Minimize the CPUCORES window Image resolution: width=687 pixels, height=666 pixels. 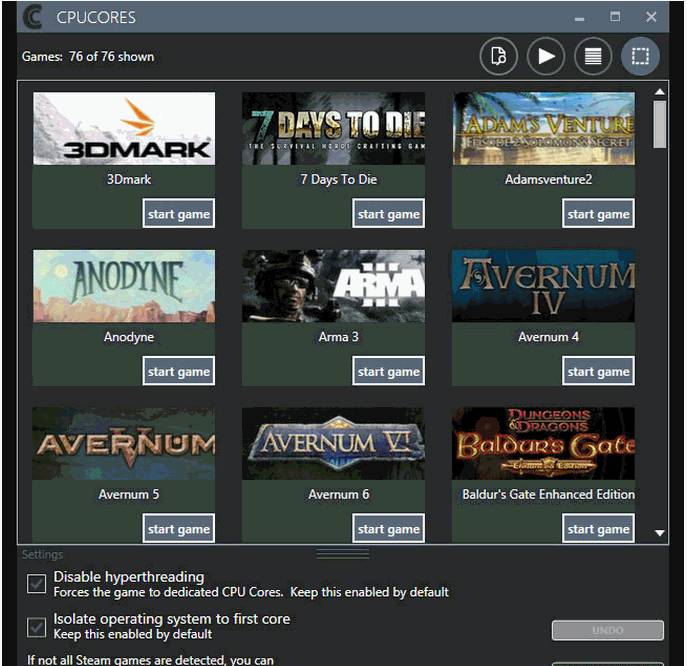579,18
